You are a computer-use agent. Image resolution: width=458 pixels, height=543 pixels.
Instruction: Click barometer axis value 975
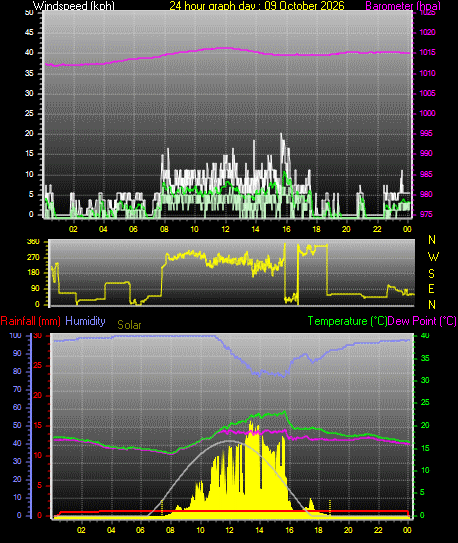[426, 215]
